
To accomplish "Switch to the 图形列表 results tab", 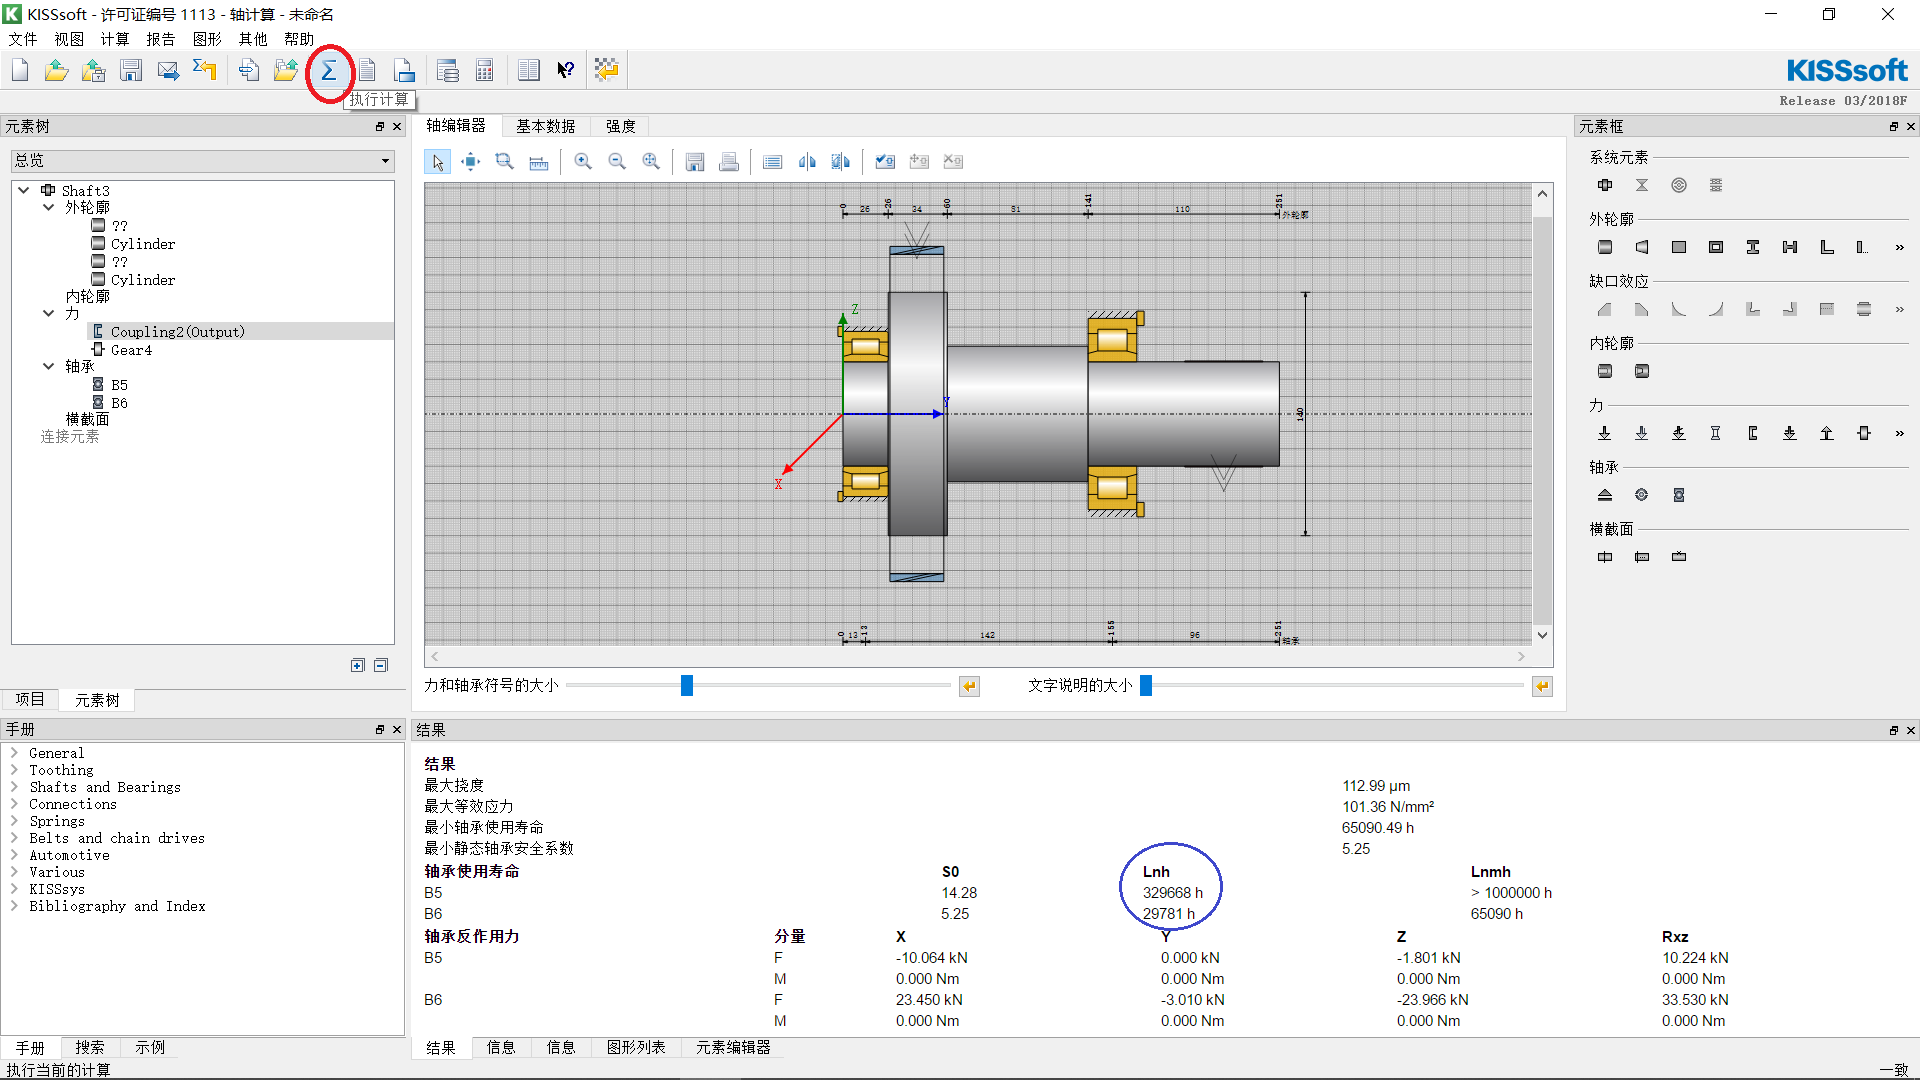I will click(x=636, y=1047).
